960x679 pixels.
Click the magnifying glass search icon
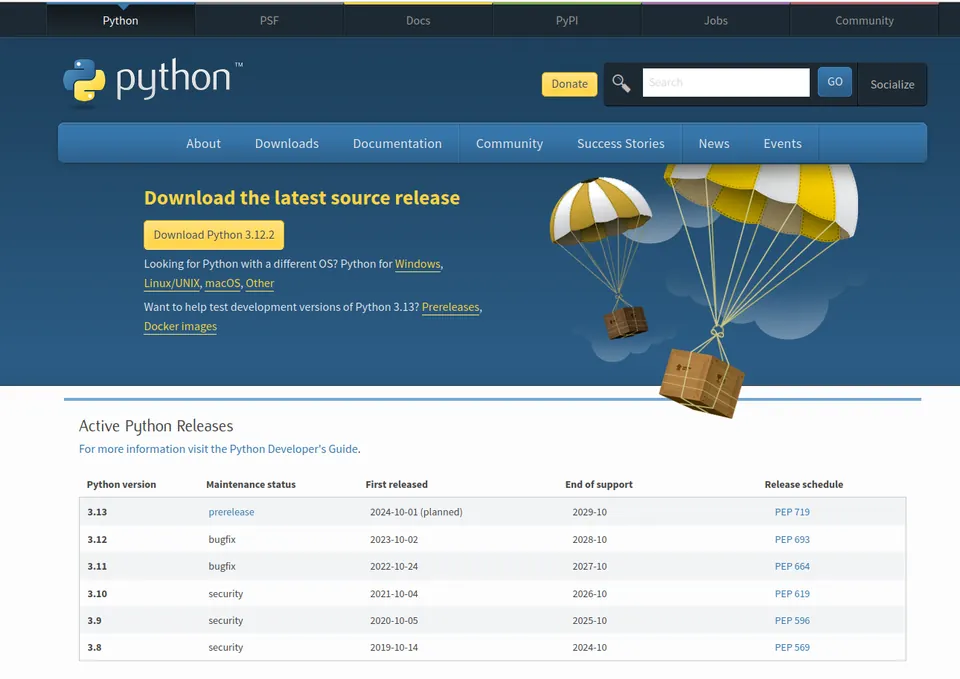click(621, 83)
